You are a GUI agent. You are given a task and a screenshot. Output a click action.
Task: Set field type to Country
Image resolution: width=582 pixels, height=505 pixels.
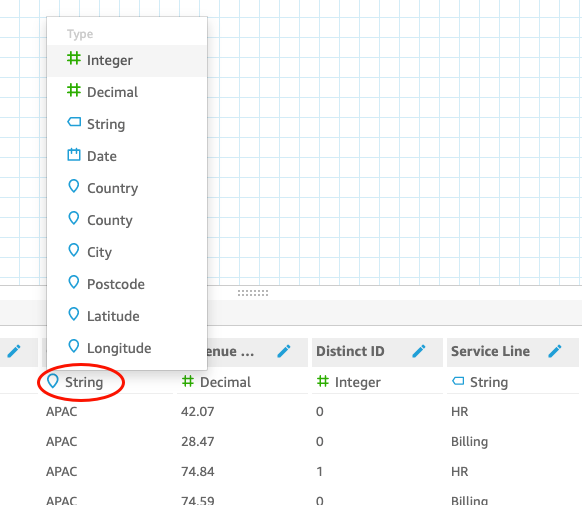[127, 188]
